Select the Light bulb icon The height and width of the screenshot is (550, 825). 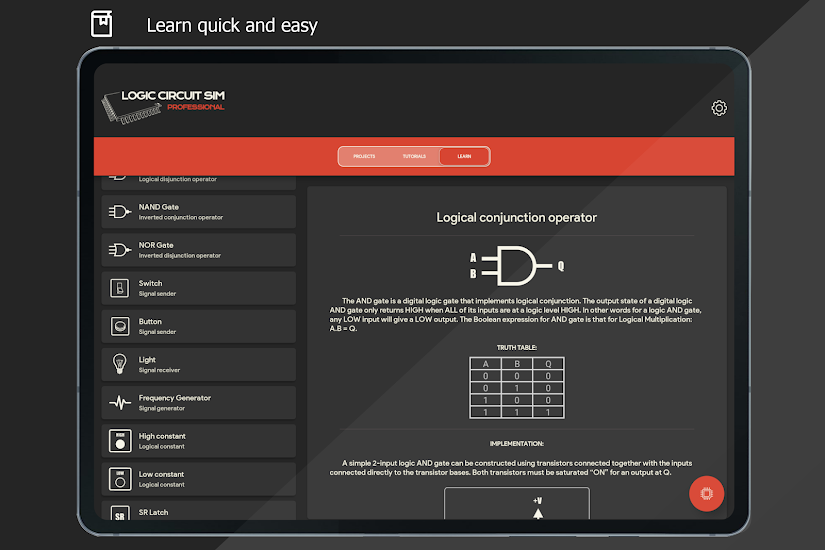click(119, 364)
